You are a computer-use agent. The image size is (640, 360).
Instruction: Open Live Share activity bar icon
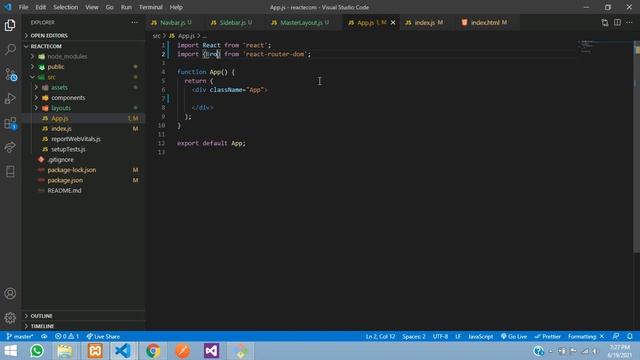(x=10, y=147)
